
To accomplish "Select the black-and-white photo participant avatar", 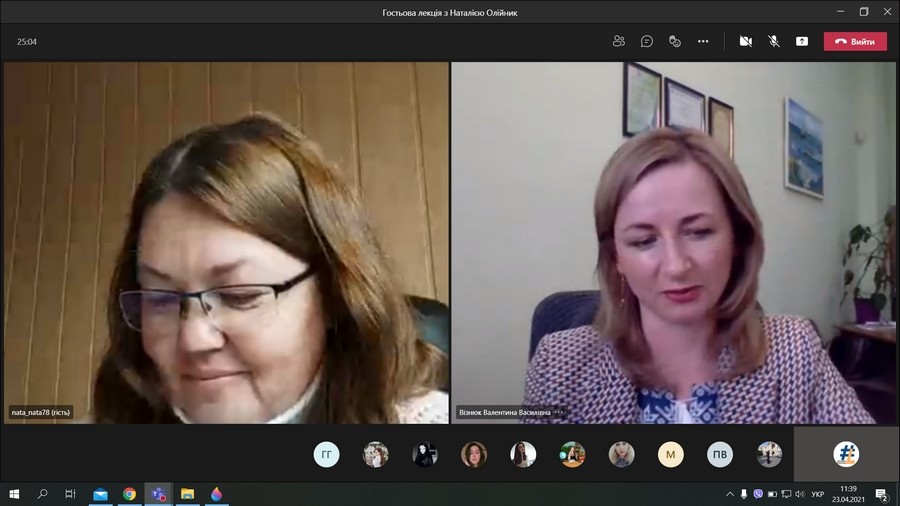I will (x=425, y=454).
